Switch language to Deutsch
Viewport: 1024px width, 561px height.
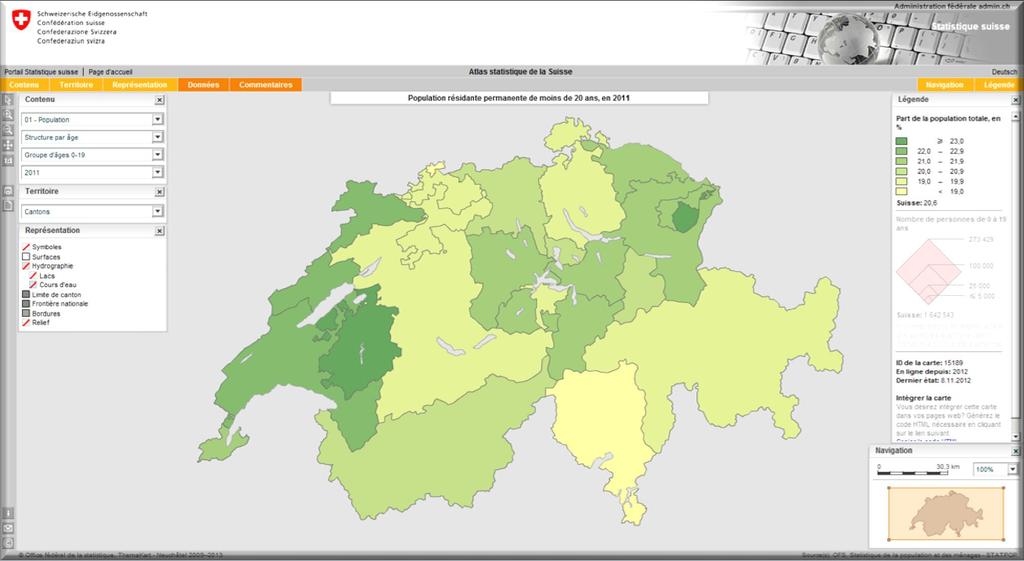[1004, 72]
